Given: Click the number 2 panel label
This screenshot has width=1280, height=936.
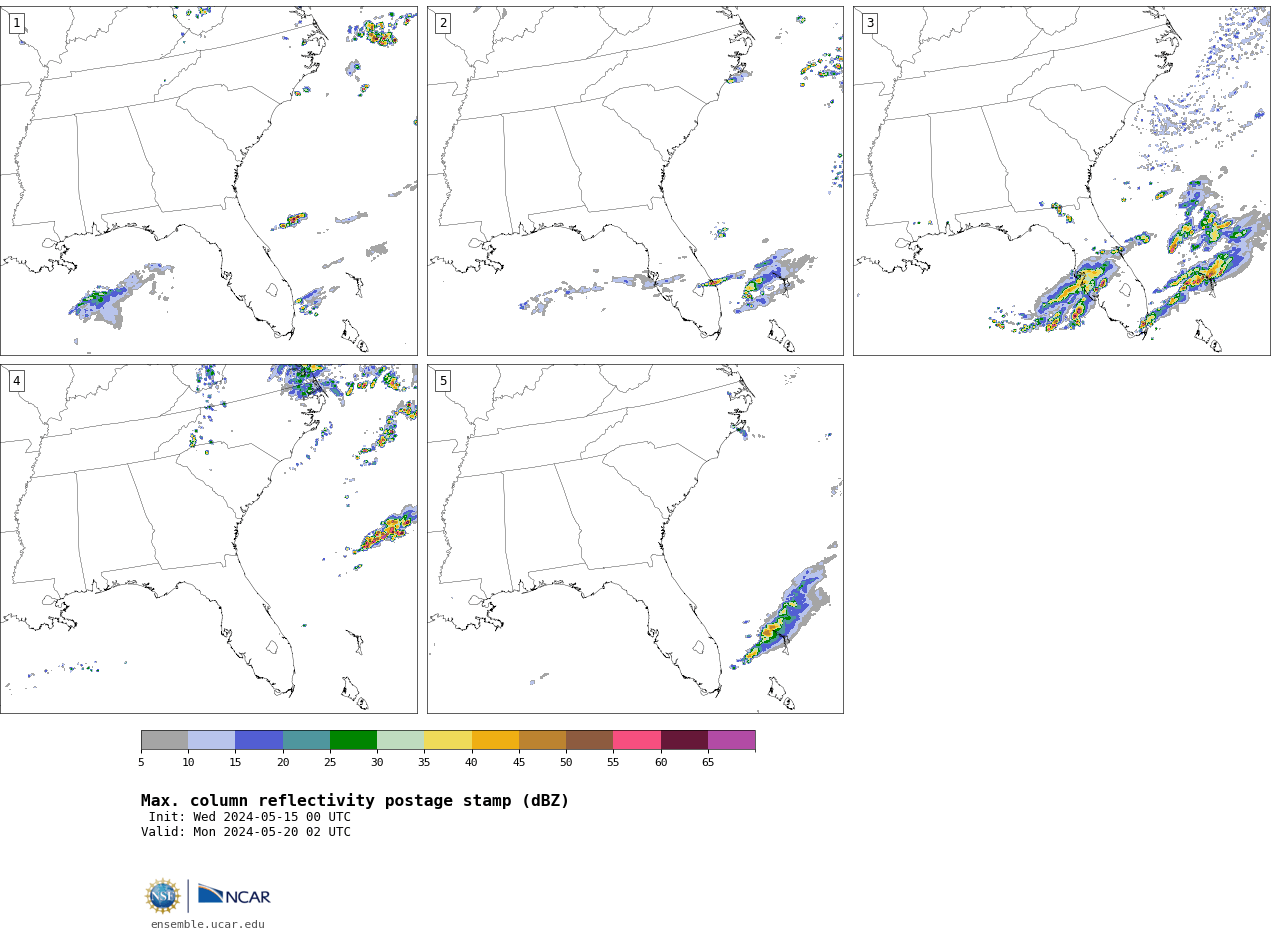Looking at the screenshot, I should (443, 23).
